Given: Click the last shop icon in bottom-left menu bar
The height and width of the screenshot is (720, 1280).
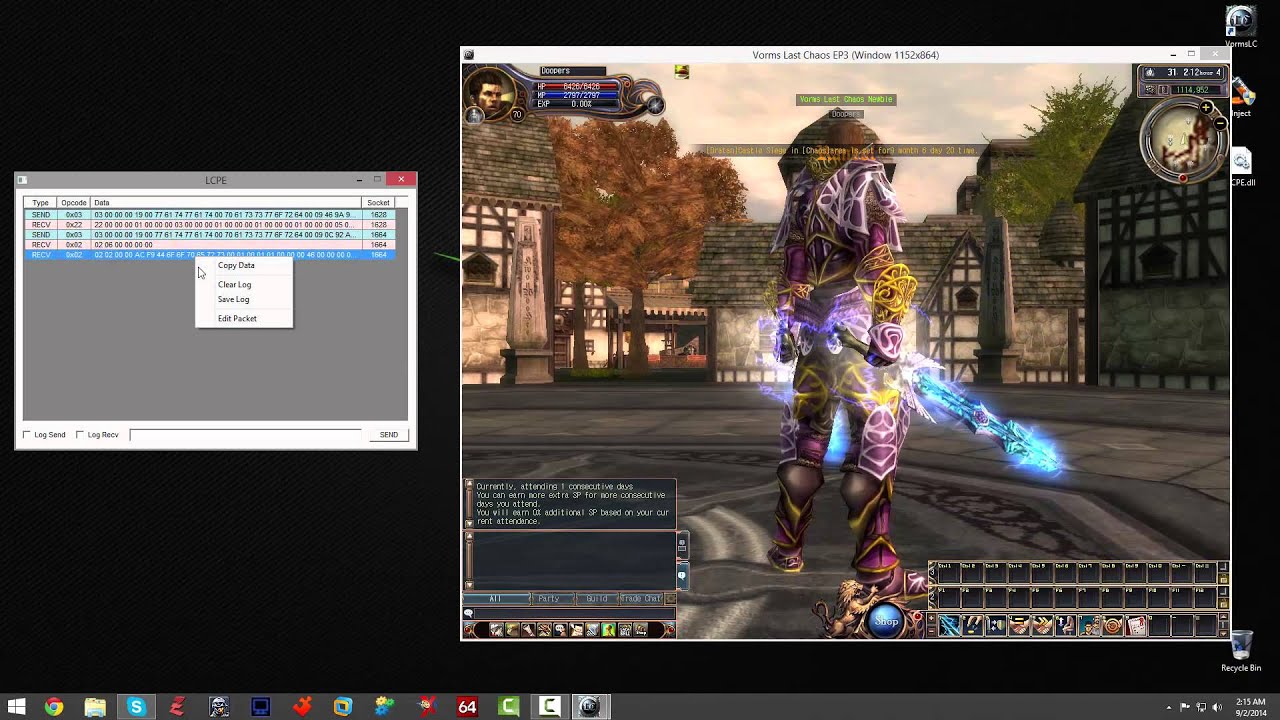Looking at the screenshot, I should [640, 629].
